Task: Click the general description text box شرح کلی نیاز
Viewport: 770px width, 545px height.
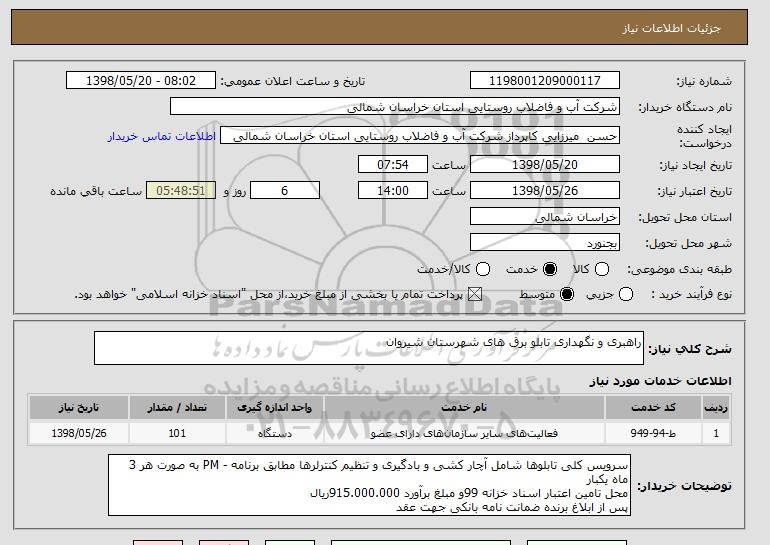Action: click(x=369, y=348)
